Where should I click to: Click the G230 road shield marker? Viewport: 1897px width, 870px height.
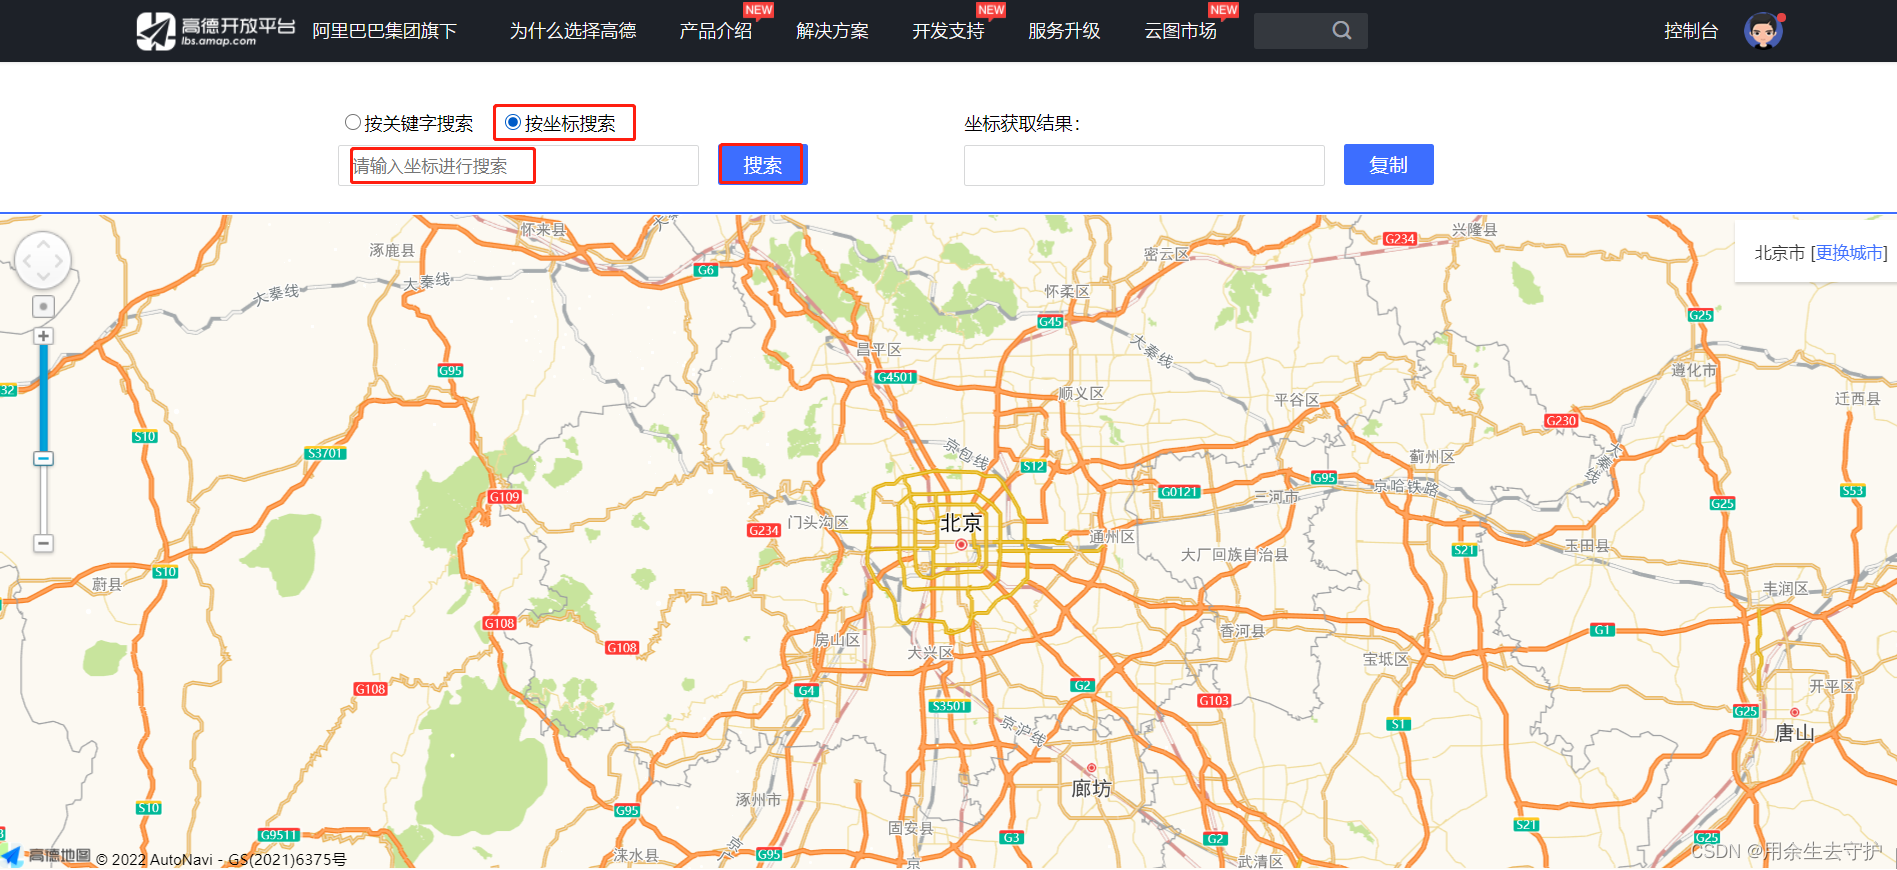click(x=1561, y=420)
